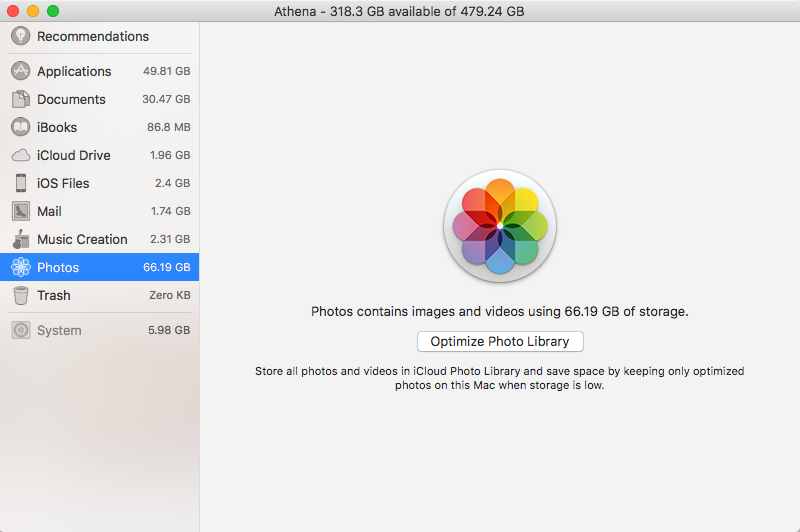The height and width of the screenshot is (532, 800).
Task: Open the Recommendations section
Action: (93, 36)
